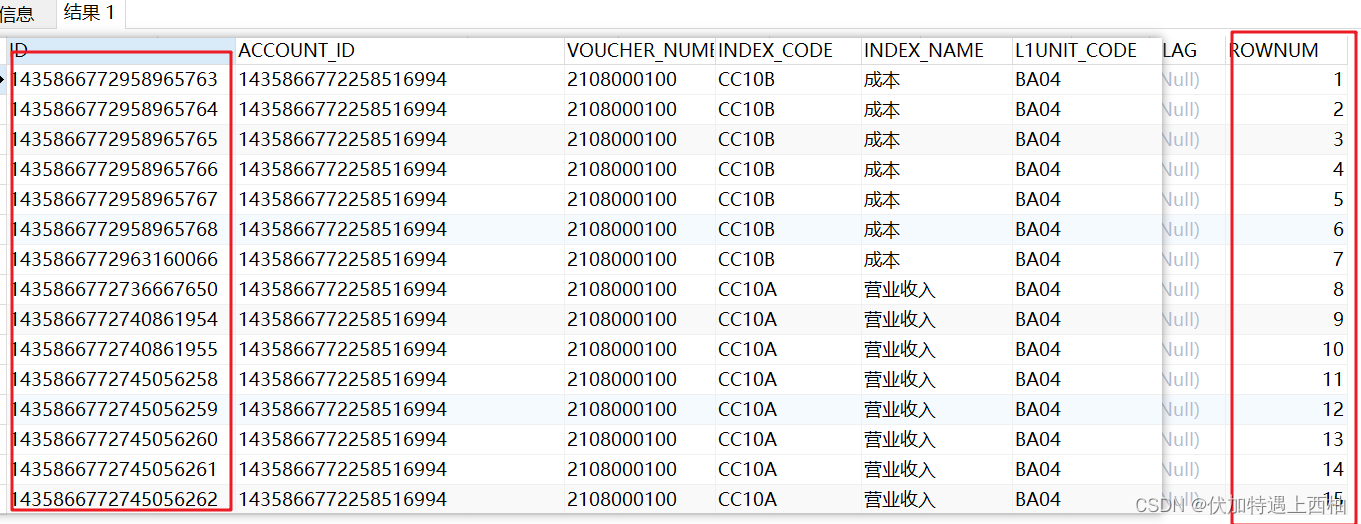The width and height of the screenshot is (1361, 524).
Task: Click ACCOUNT_ID cell in ROWNUM 14 row
Action: (x=400, y=469)
